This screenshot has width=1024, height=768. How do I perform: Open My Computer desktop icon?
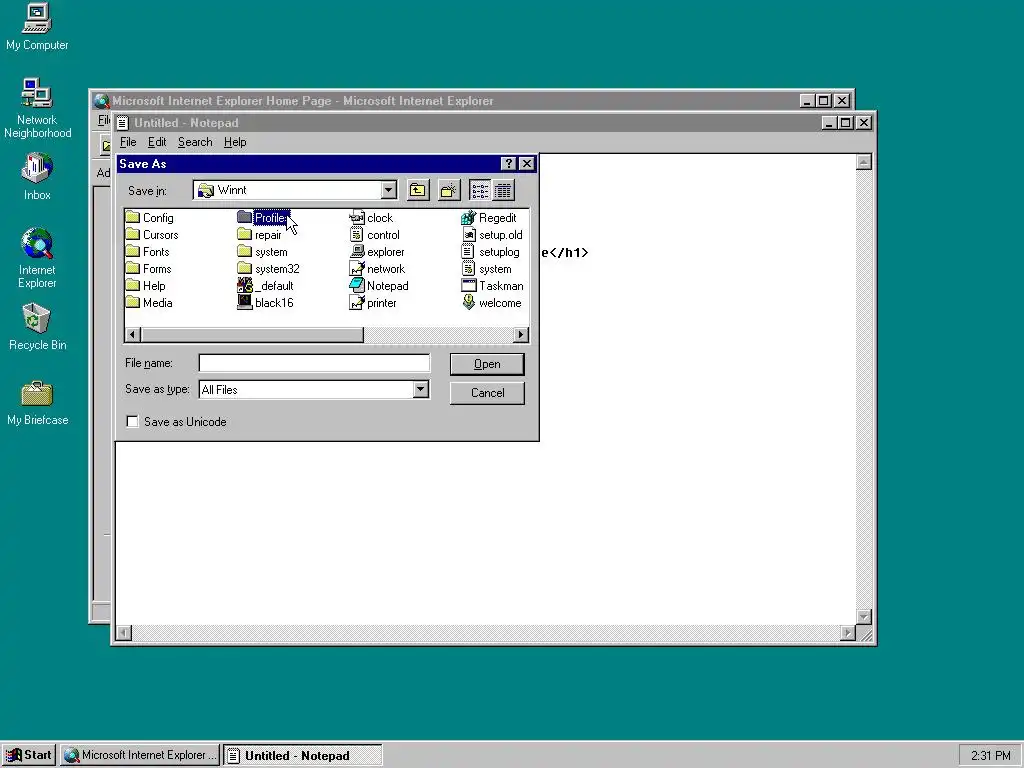coord(37,27)
